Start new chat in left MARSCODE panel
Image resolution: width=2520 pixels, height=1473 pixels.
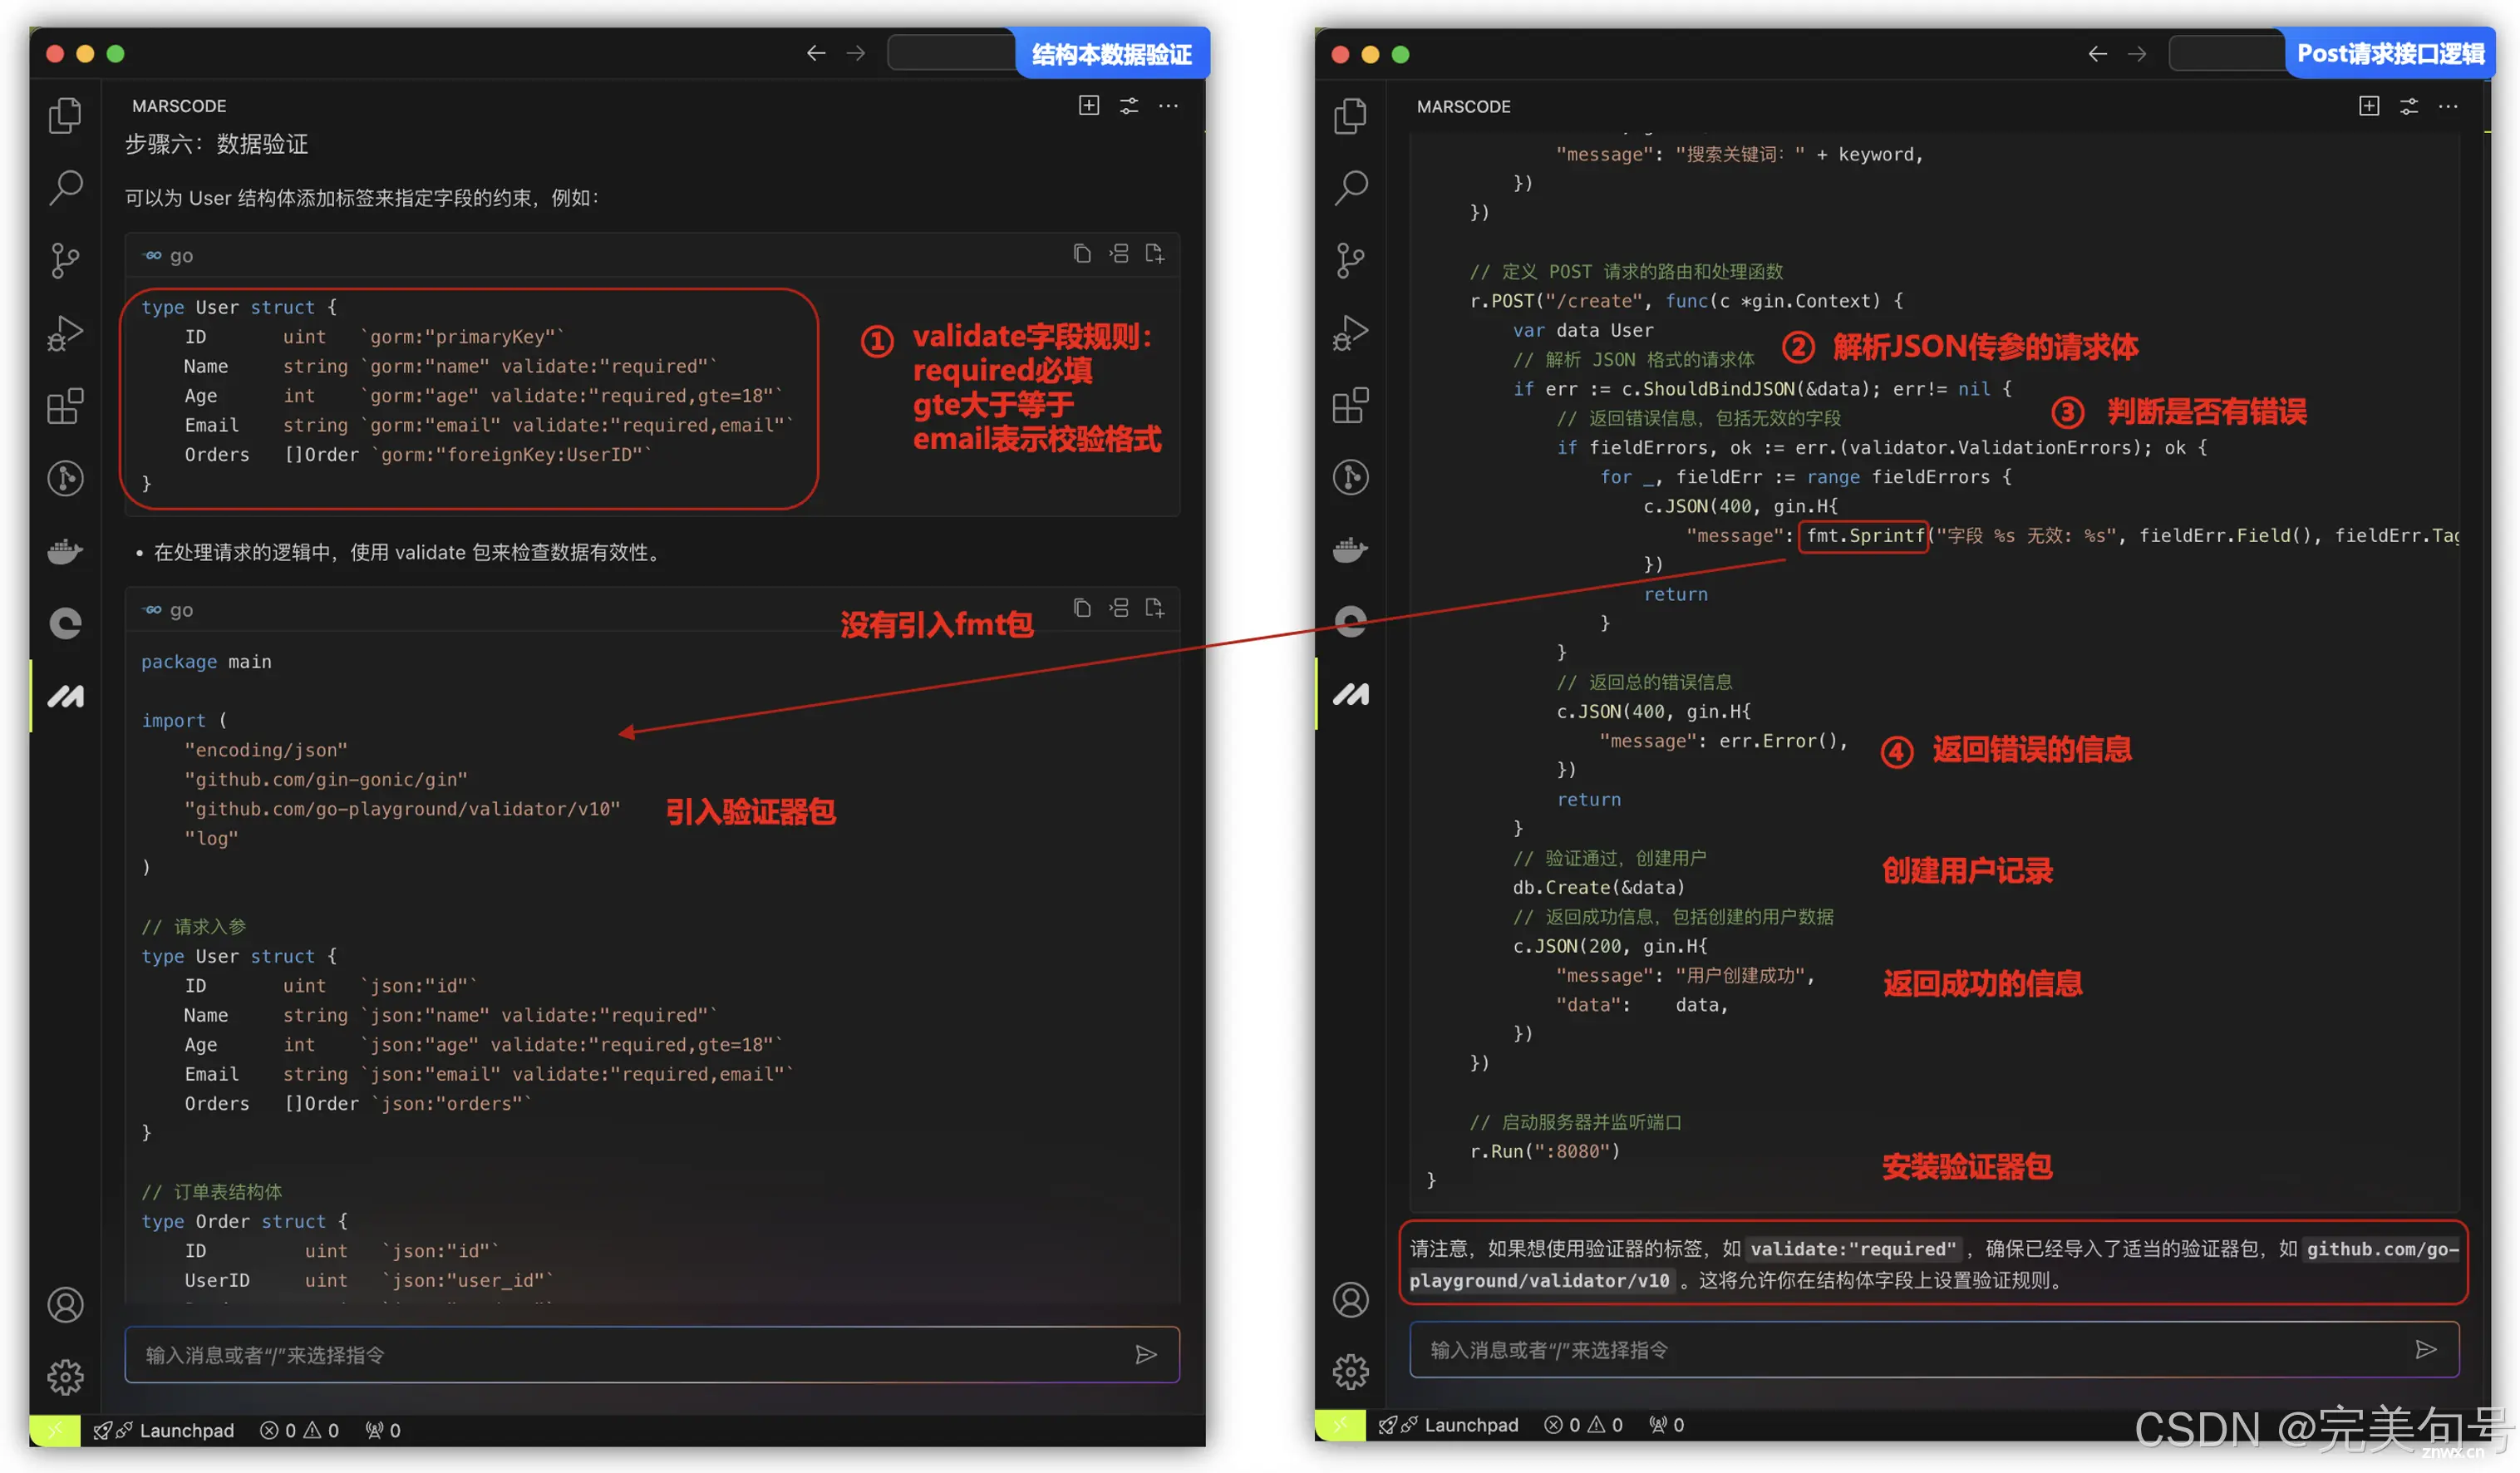(x=1089, y=105)
